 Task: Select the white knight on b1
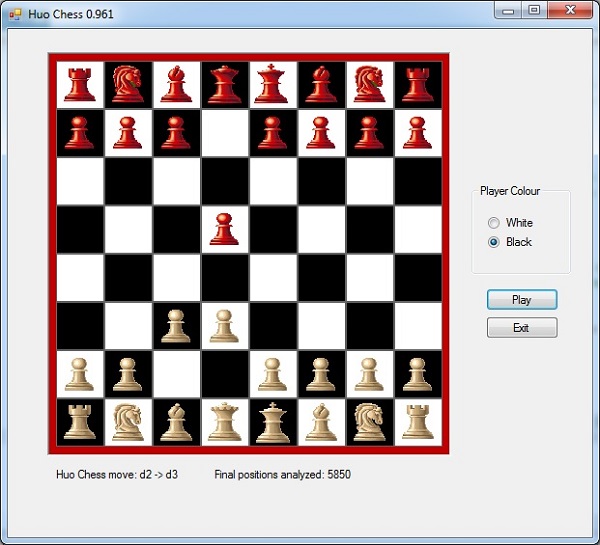128,422
